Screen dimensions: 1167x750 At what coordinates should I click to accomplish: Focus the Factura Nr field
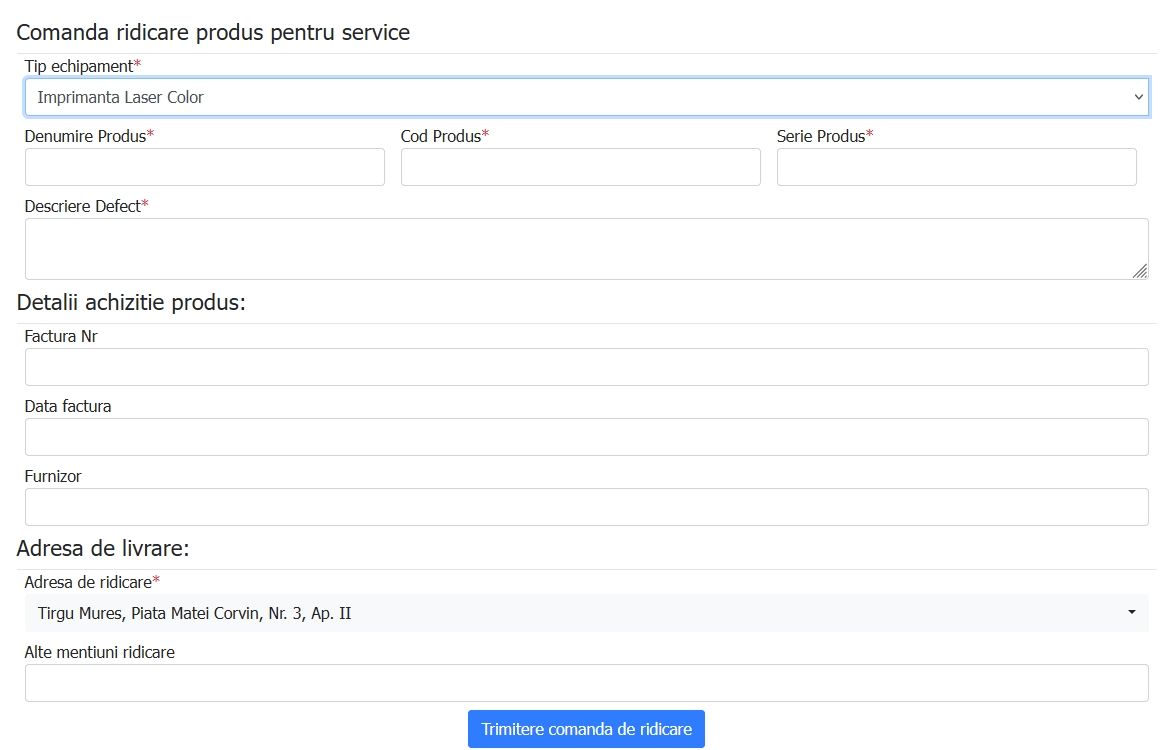(x=586, y=367)
